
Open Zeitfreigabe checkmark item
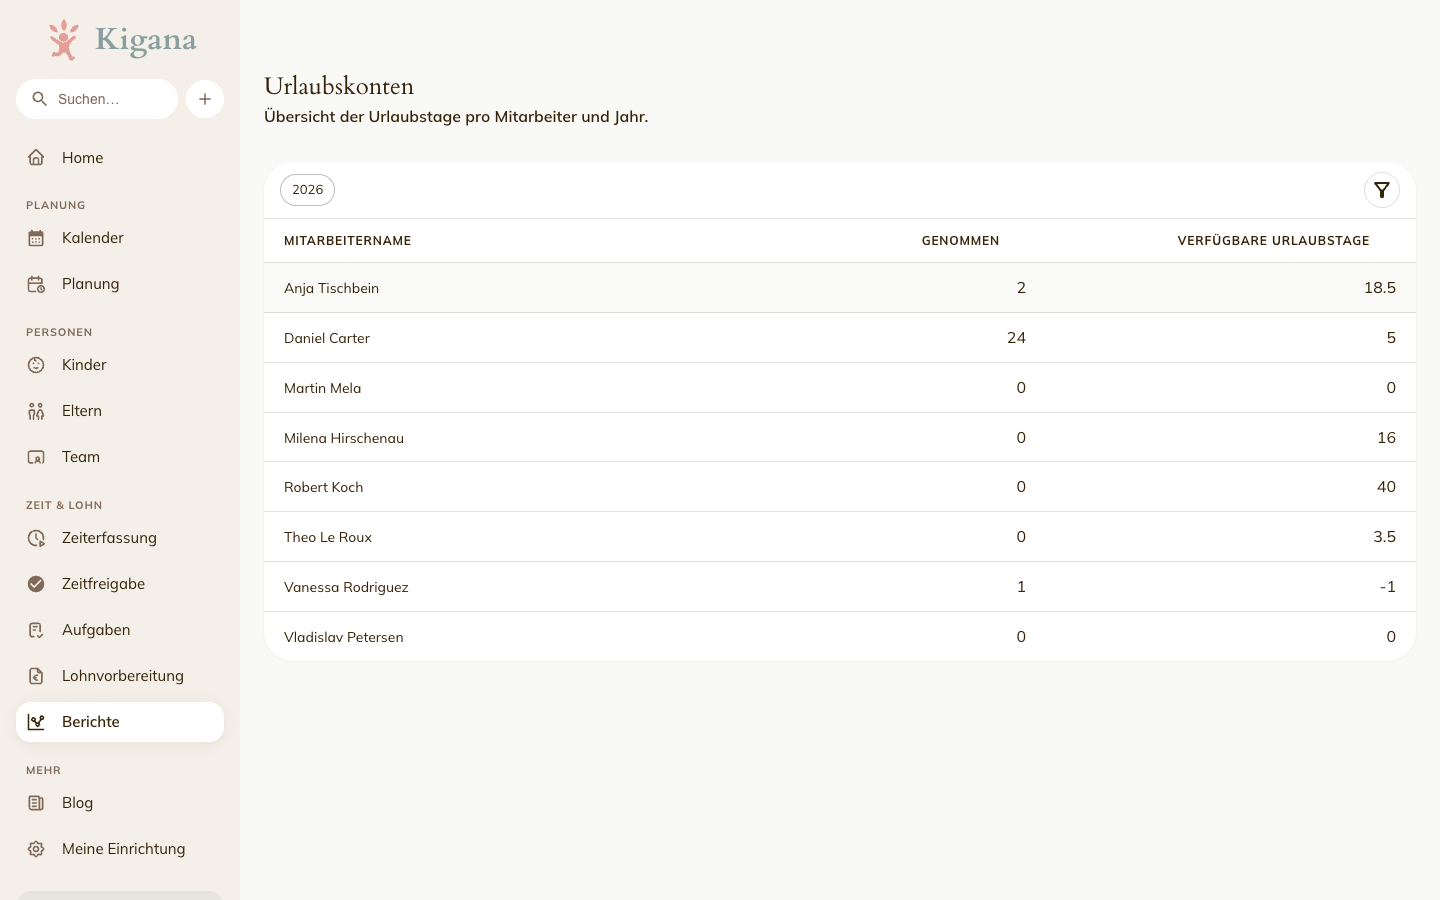[x=120, y=584]
